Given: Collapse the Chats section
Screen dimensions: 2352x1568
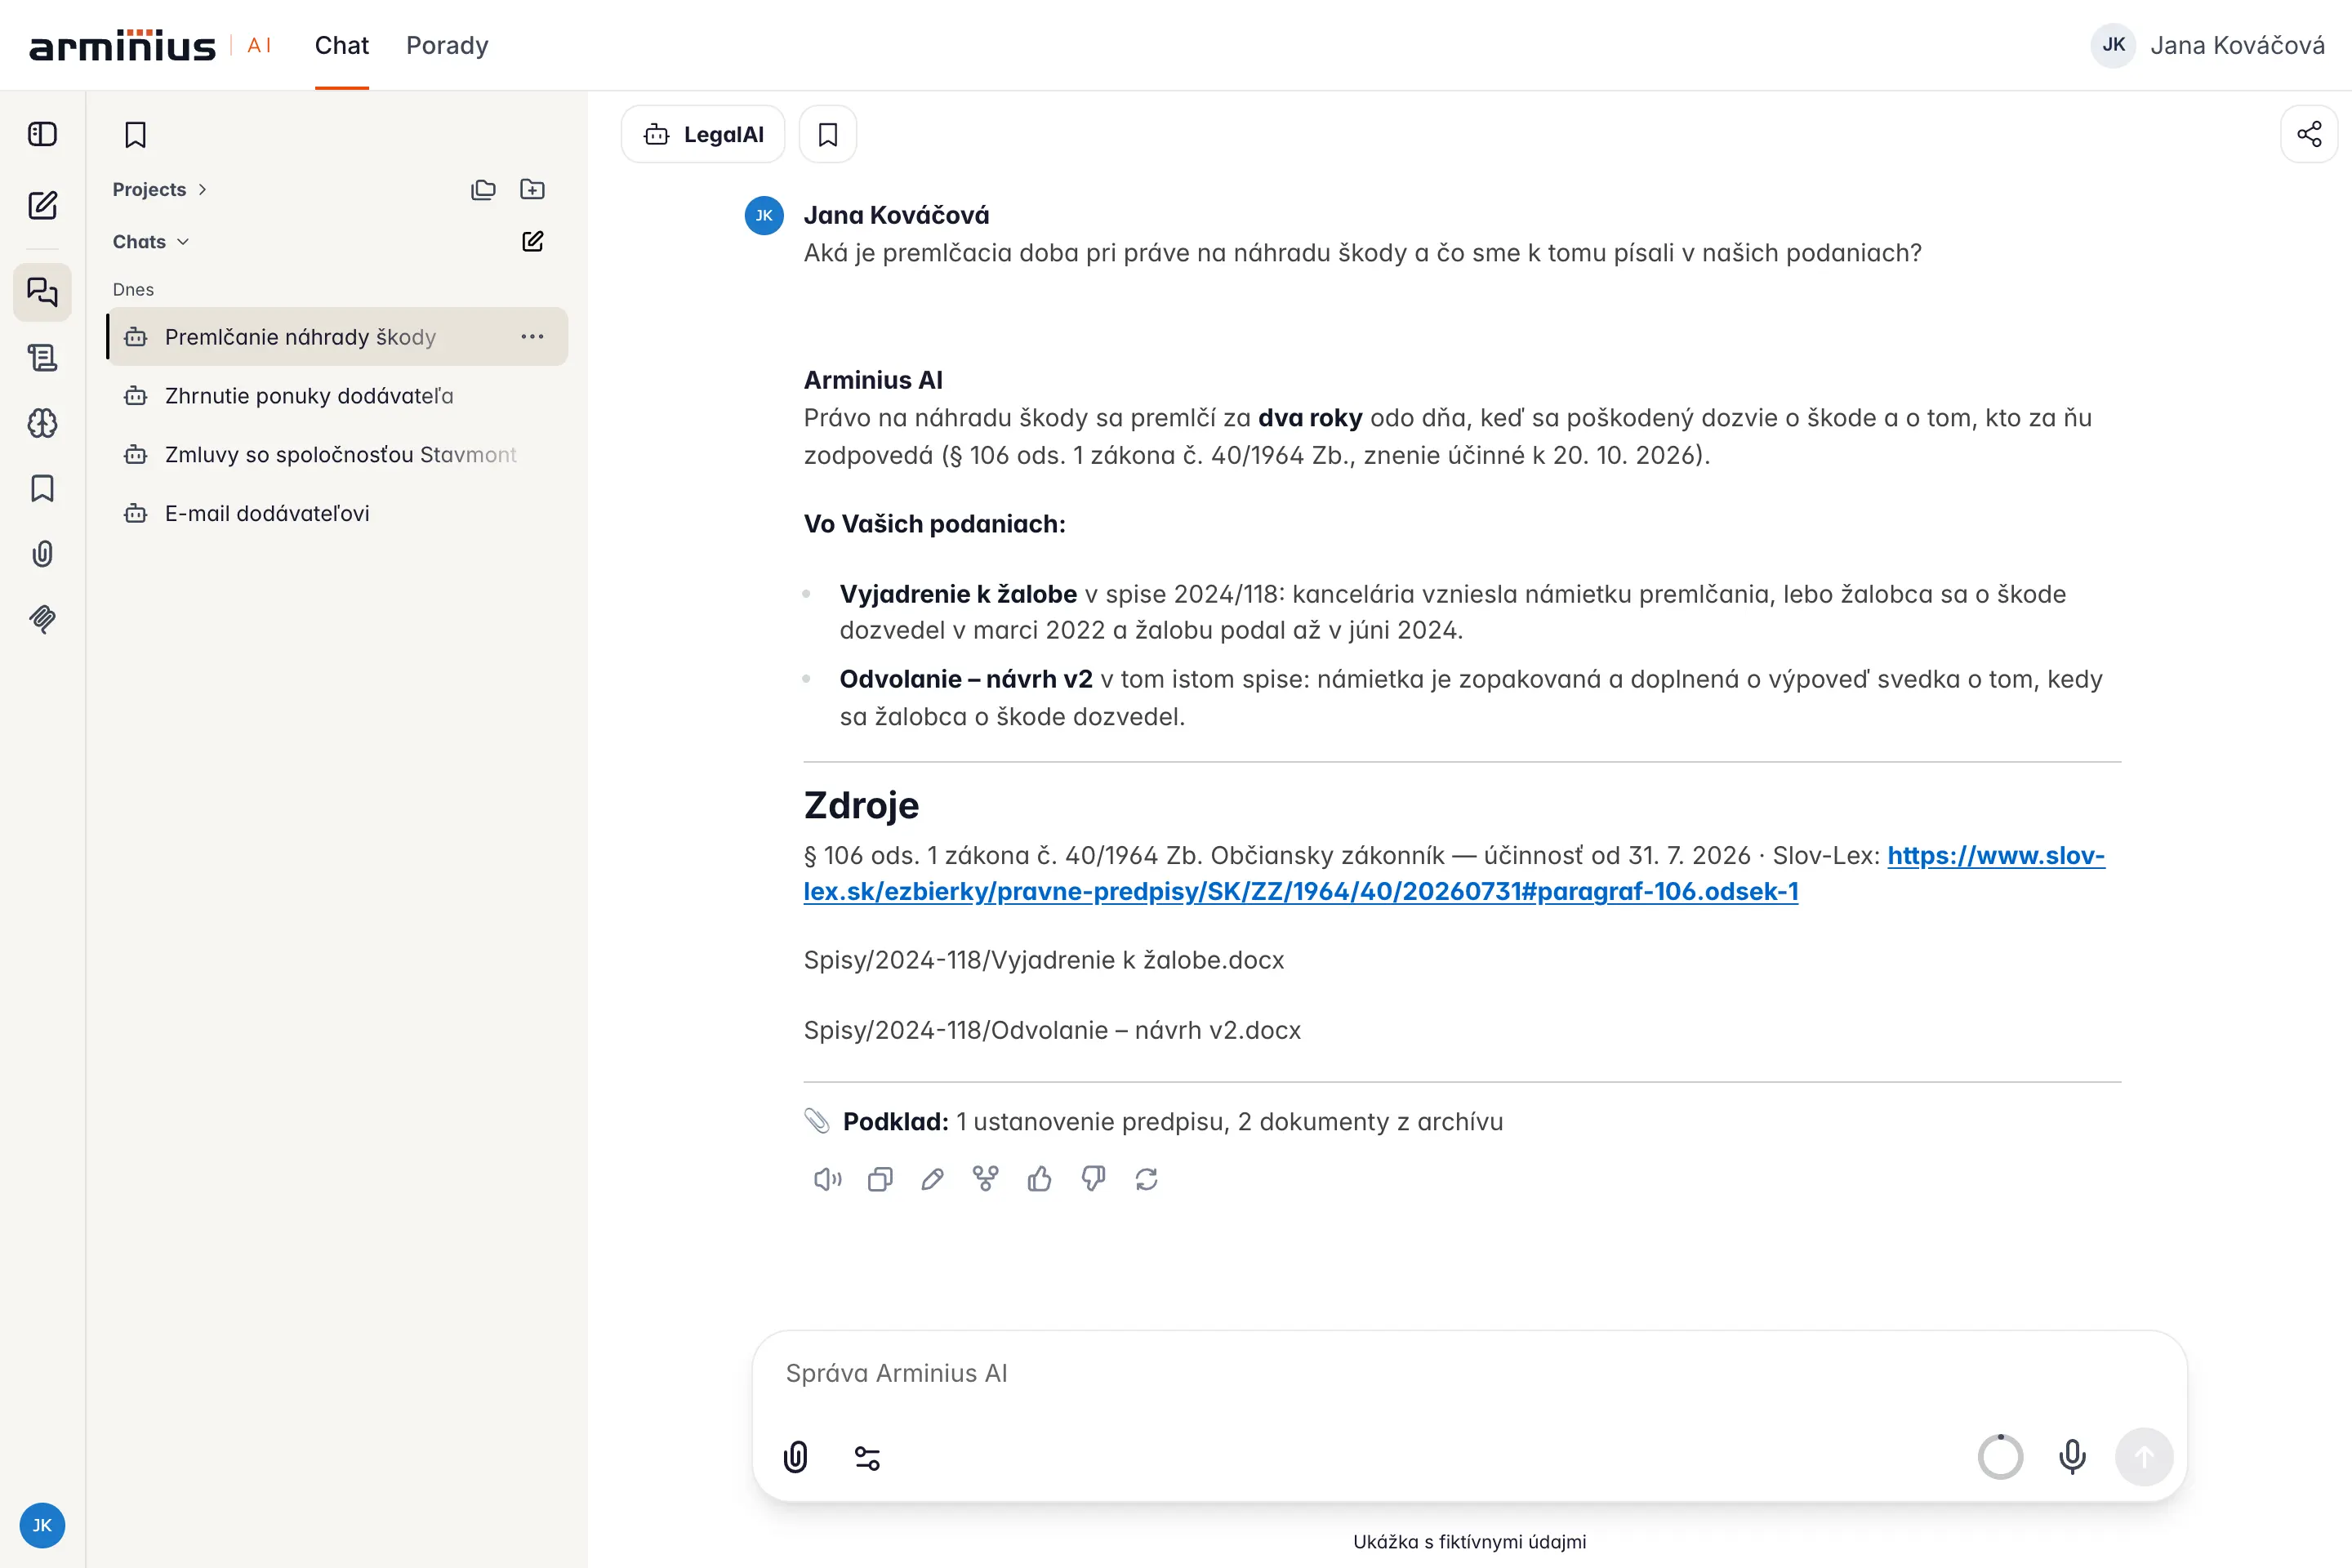Looking at the screenshot, I should (x=151, y=241).
